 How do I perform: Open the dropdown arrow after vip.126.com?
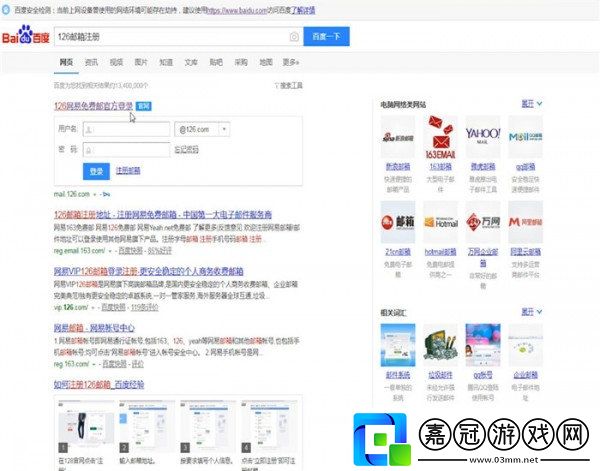point(93,308)
